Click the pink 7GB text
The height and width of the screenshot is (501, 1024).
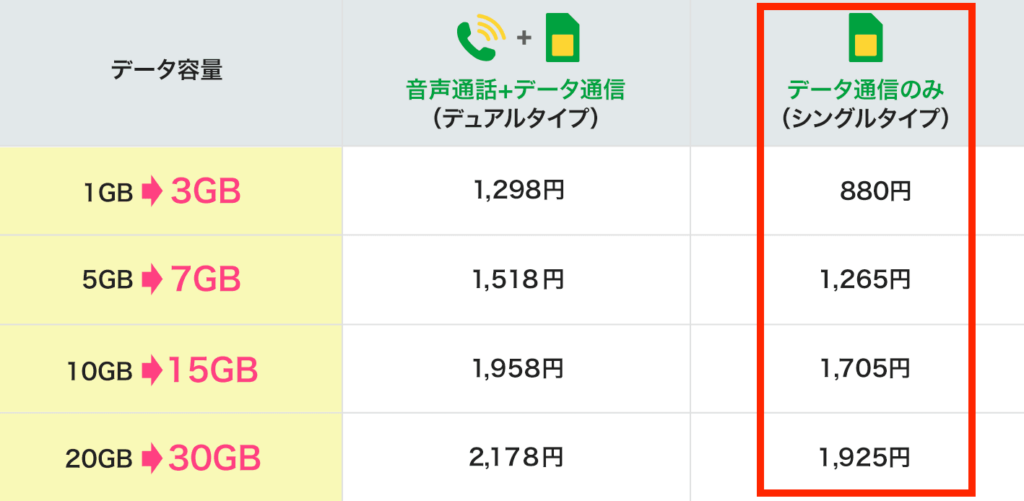(206, 281)
